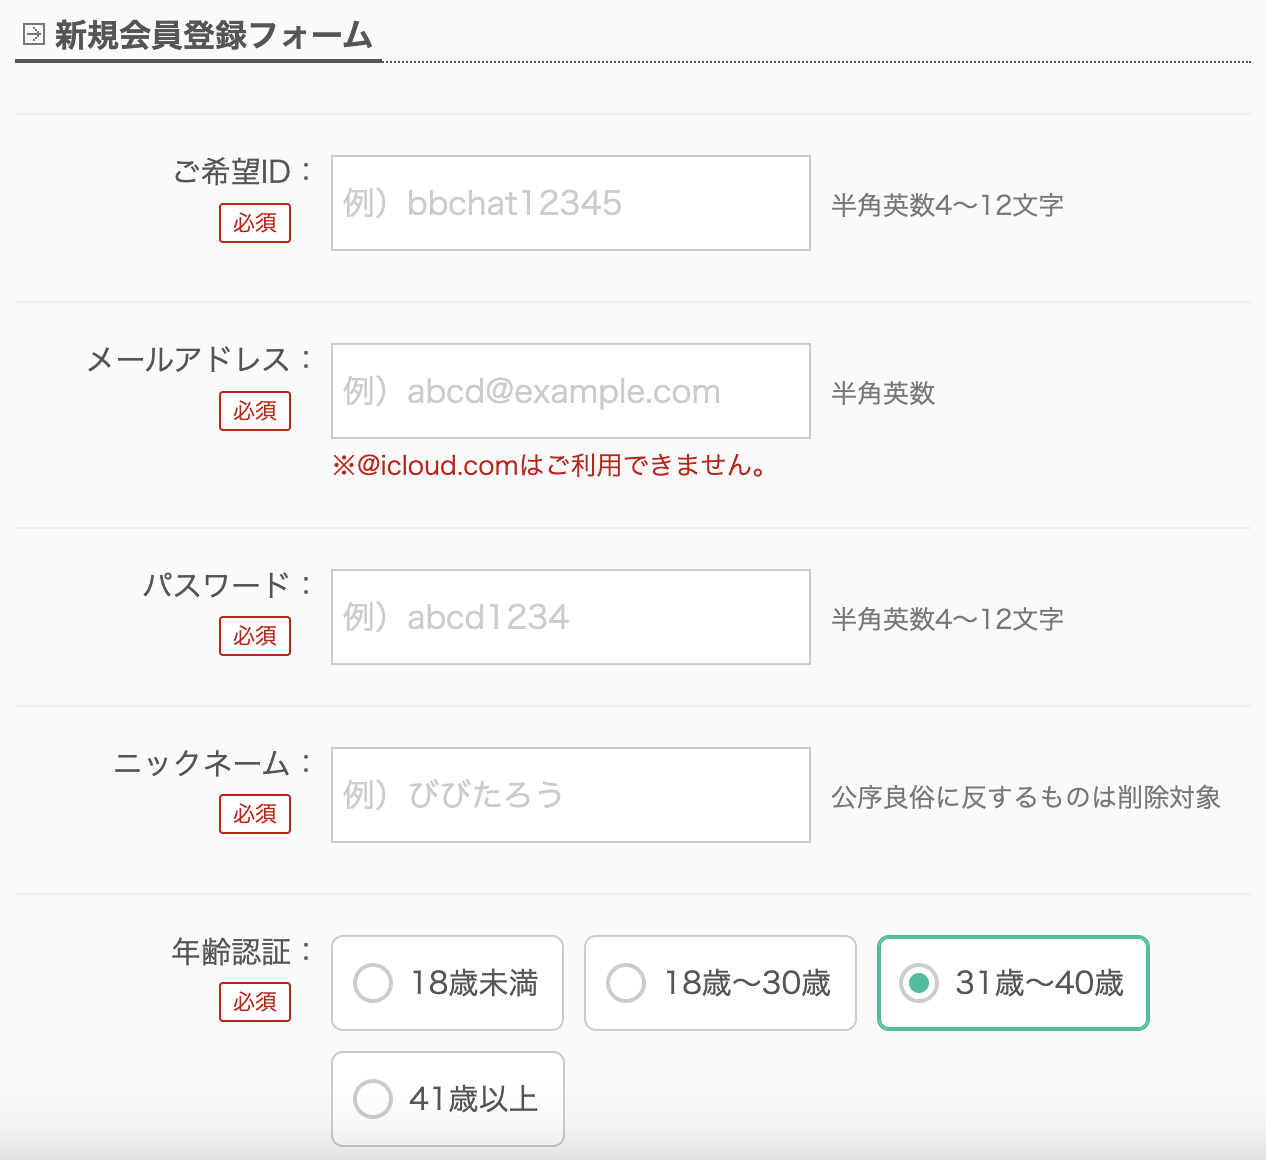
Task: Click the ニックネーム entry field
Action: click(570, 795)
